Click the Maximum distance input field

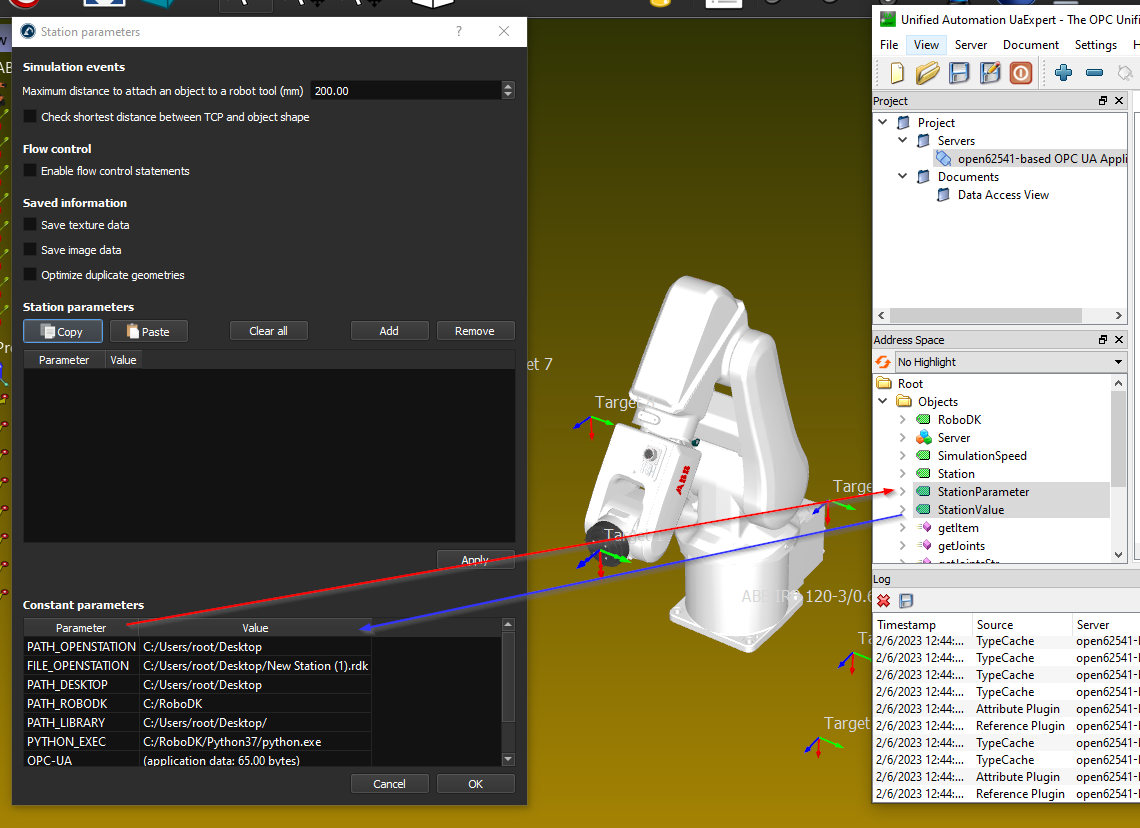click(x=406, y=91)
